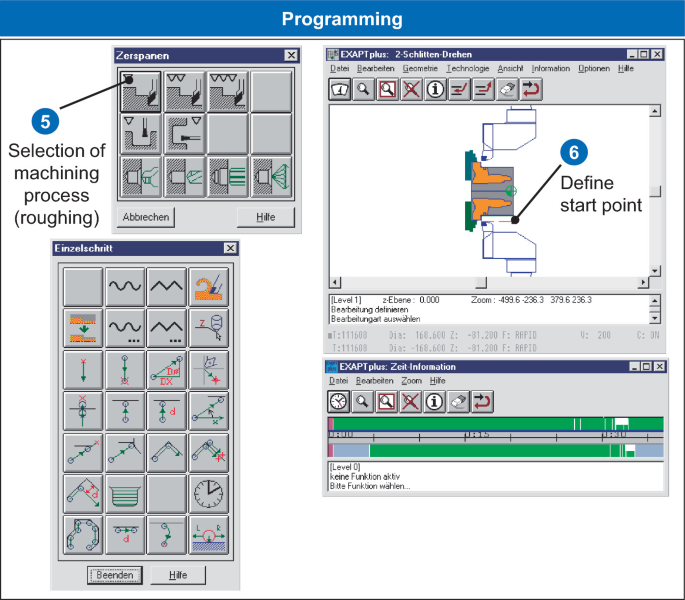Click the up arrow of drawing vertical scrollbar

(x=655, y=111)
